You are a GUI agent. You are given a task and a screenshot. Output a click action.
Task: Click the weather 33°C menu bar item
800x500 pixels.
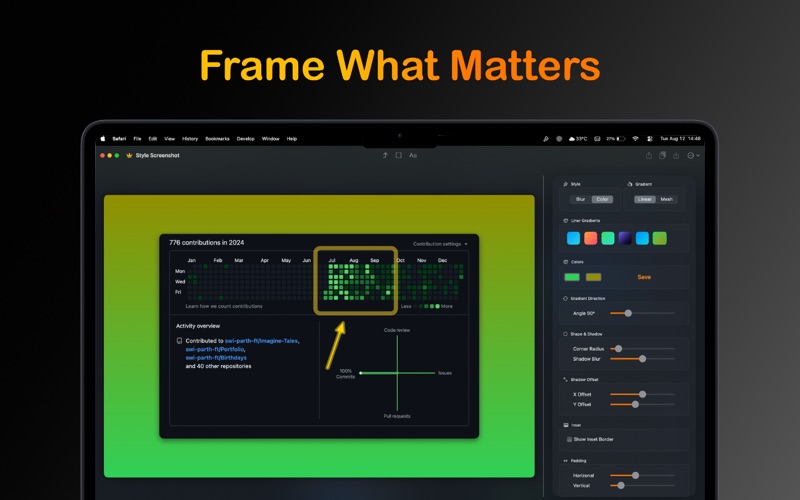pos(578,139)
